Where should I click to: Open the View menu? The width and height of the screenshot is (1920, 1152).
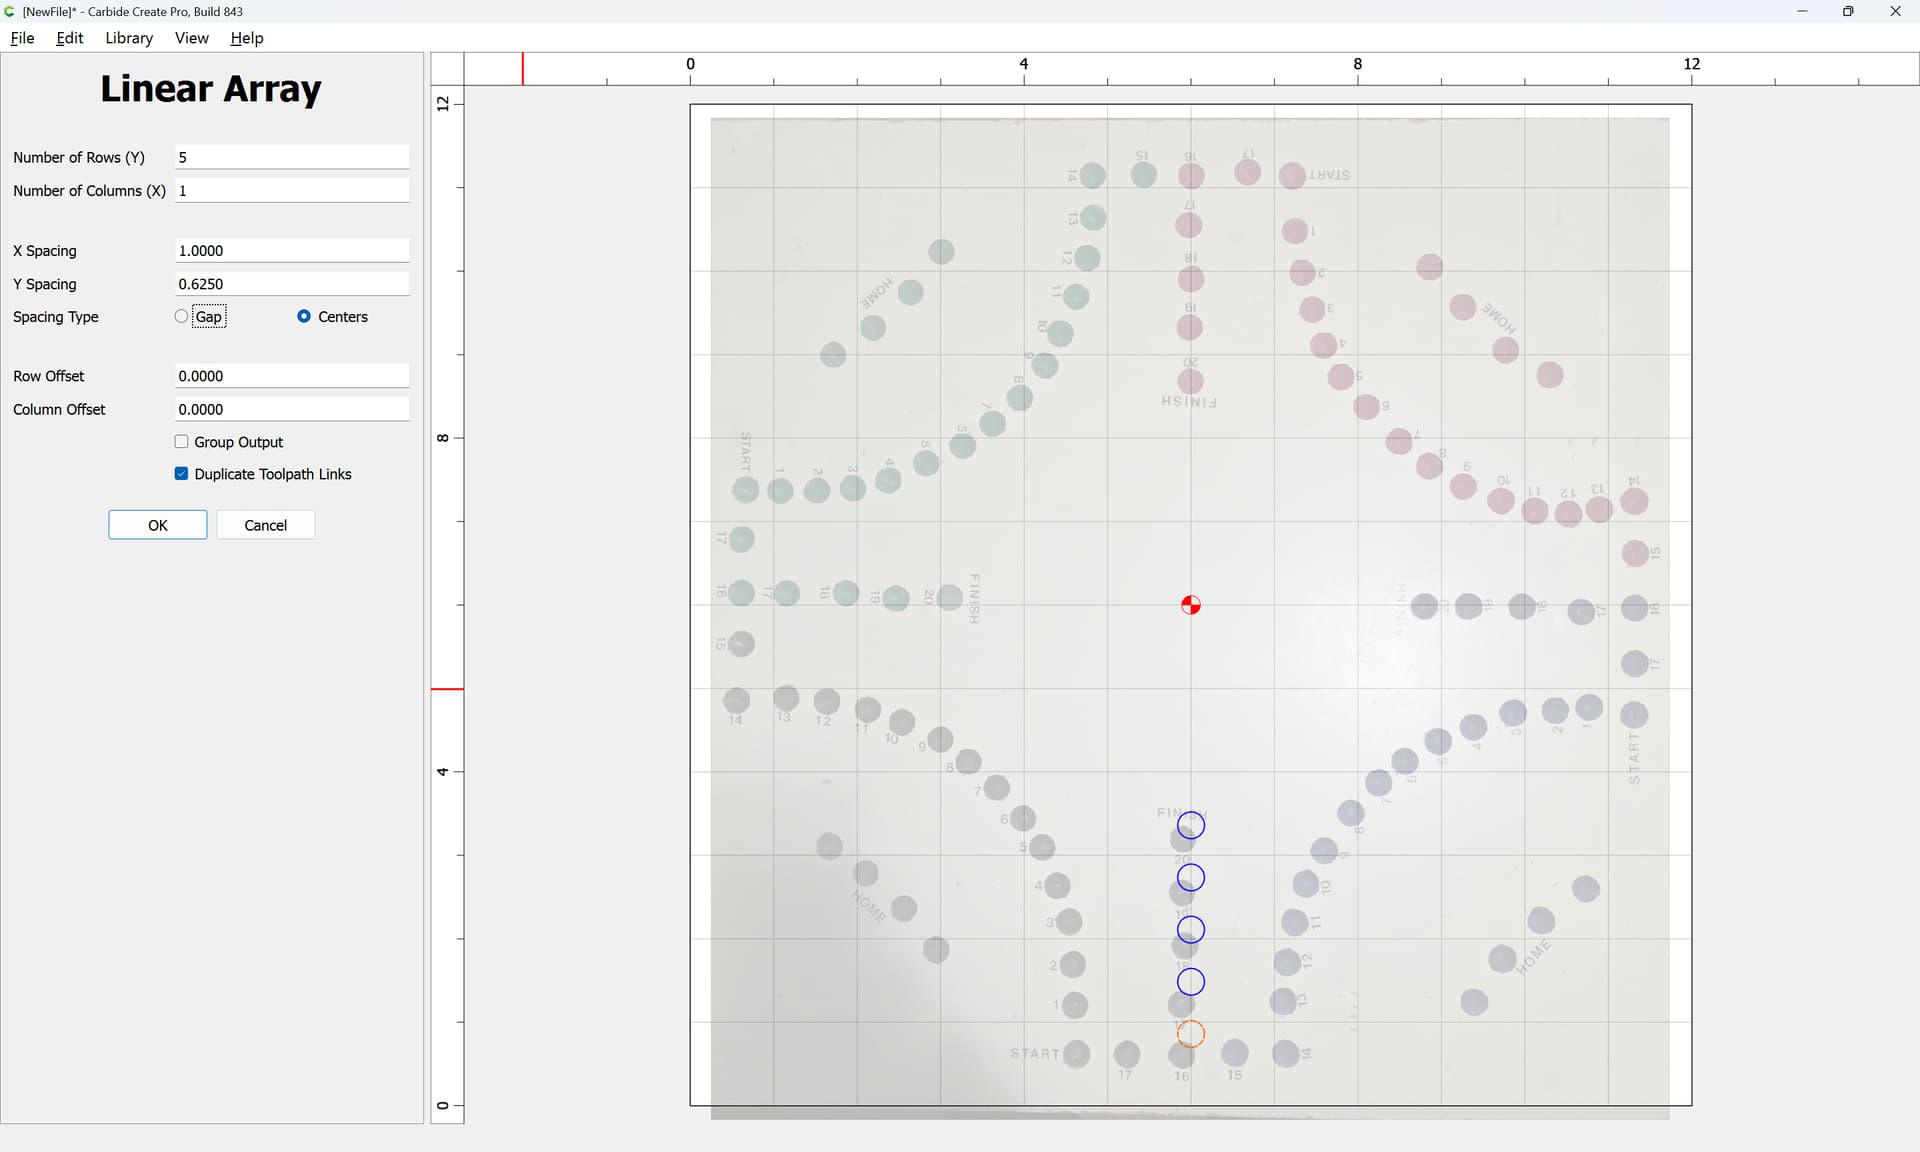click(x=191, y=38)
